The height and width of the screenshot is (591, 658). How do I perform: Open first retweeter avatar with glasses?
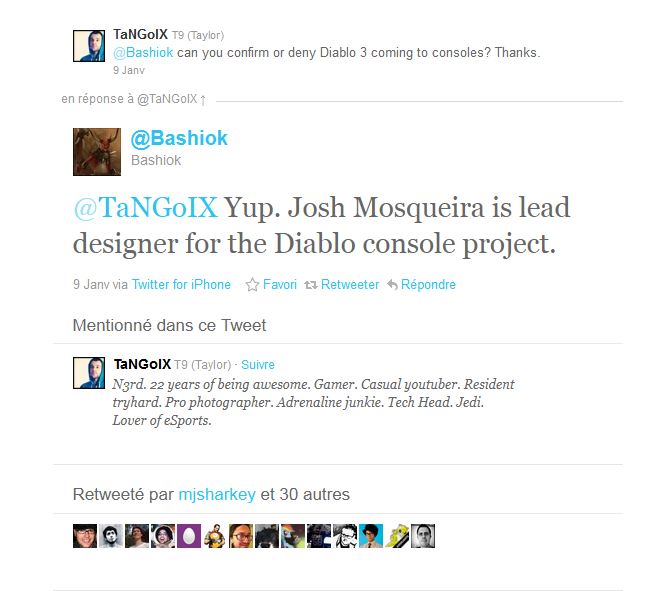(85, 536)
